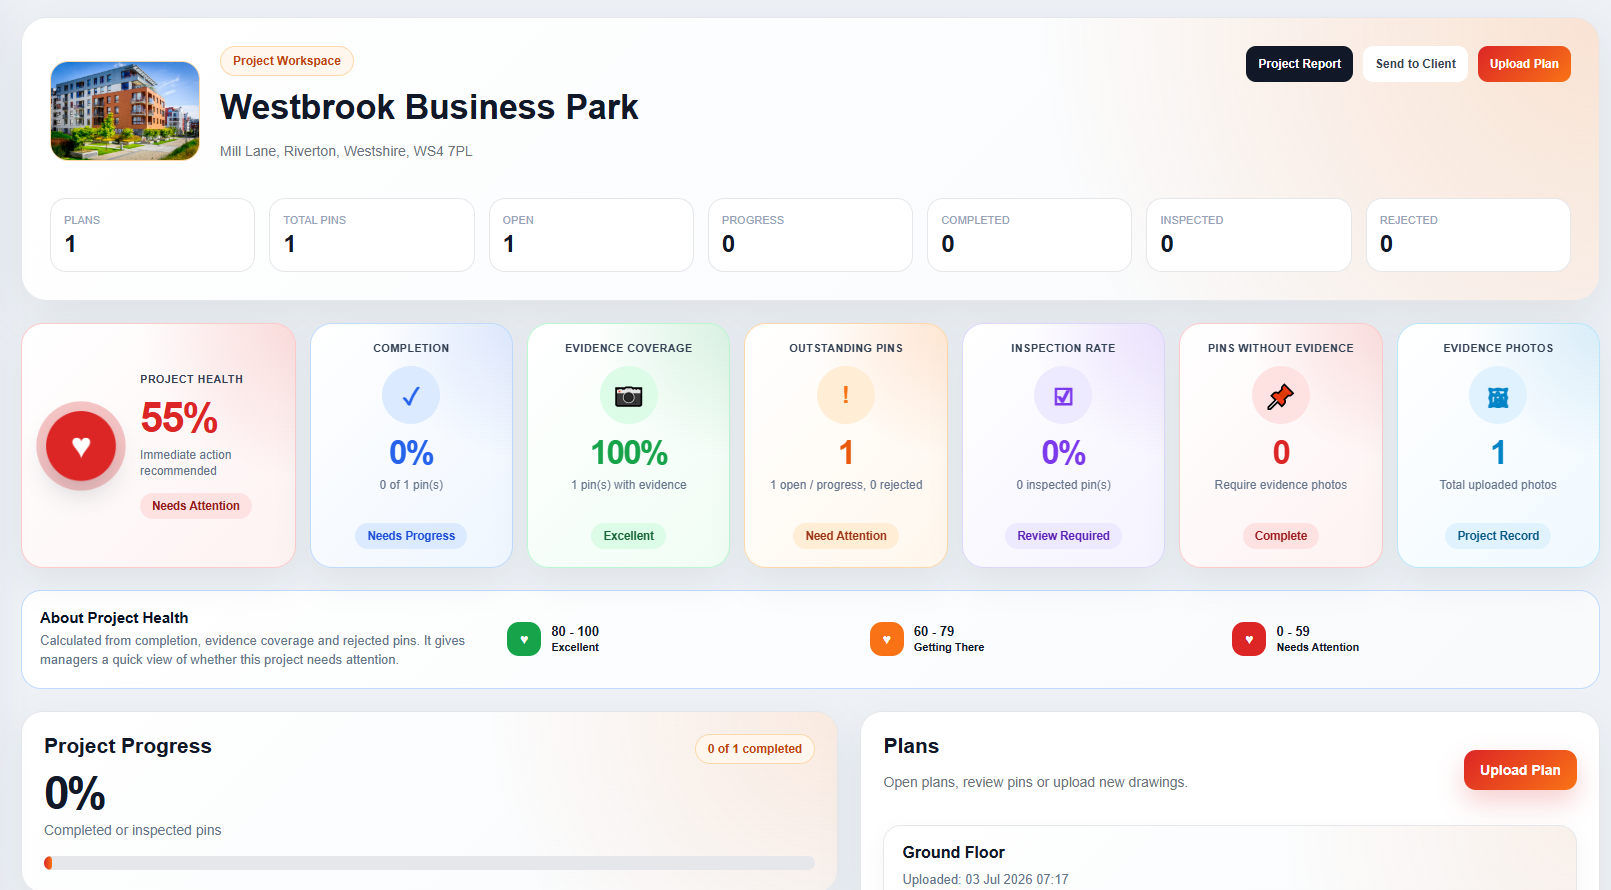1611x890 pixels.
Task: Click the Inspection Rate checkbox icon
Action: 1063,396
